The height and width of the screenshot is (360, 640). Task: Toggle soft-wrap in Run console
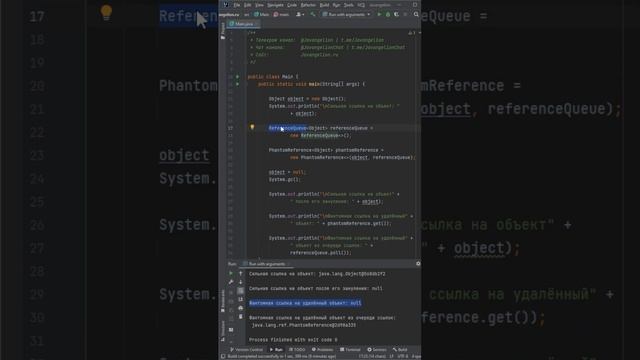(240, 291)
